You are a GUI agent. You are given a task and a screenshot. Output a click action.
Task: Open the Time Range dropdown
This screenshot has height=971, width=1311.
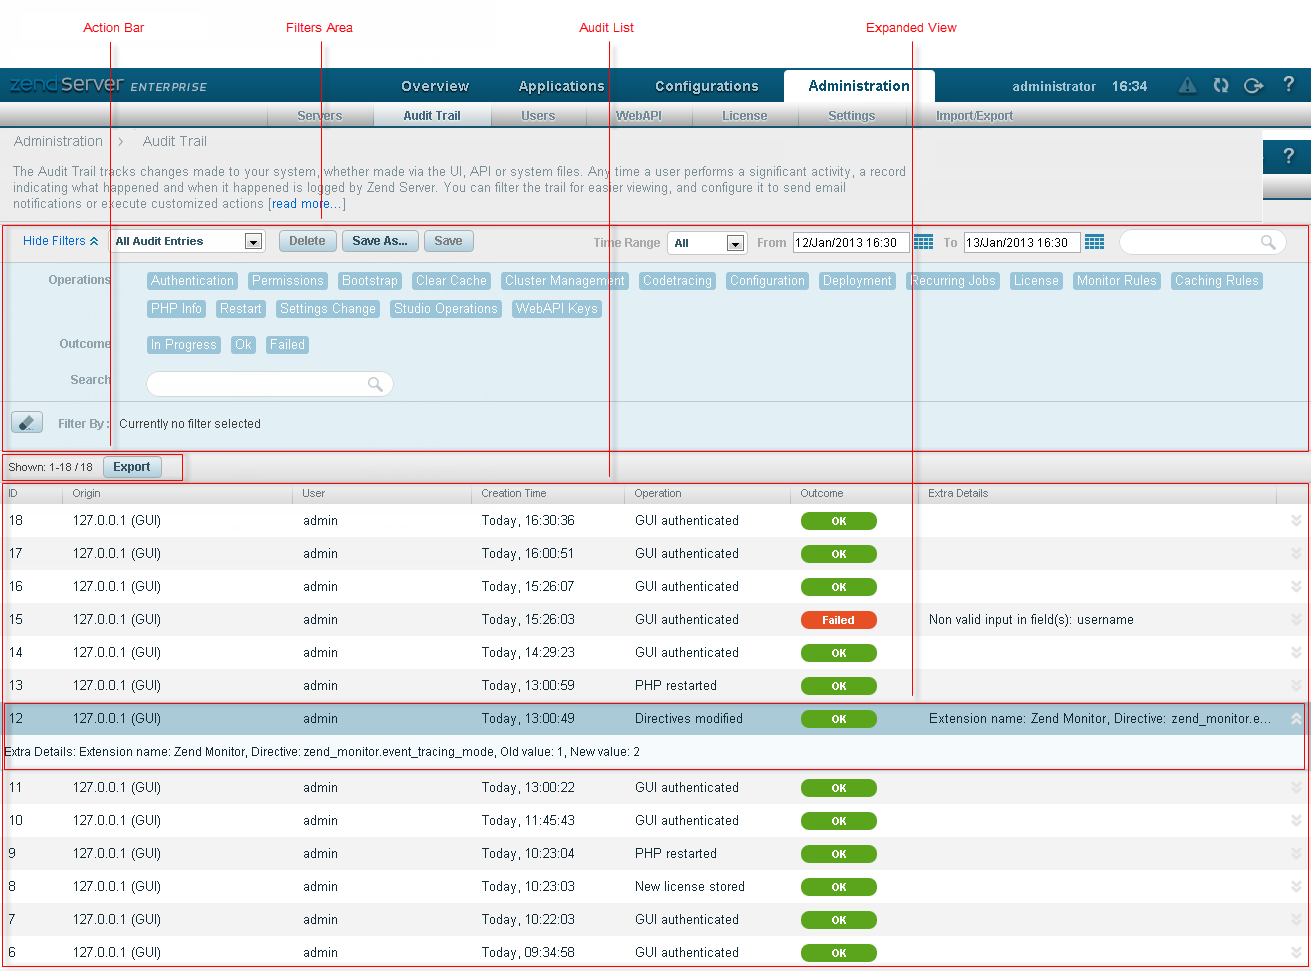tap(735, 243)
